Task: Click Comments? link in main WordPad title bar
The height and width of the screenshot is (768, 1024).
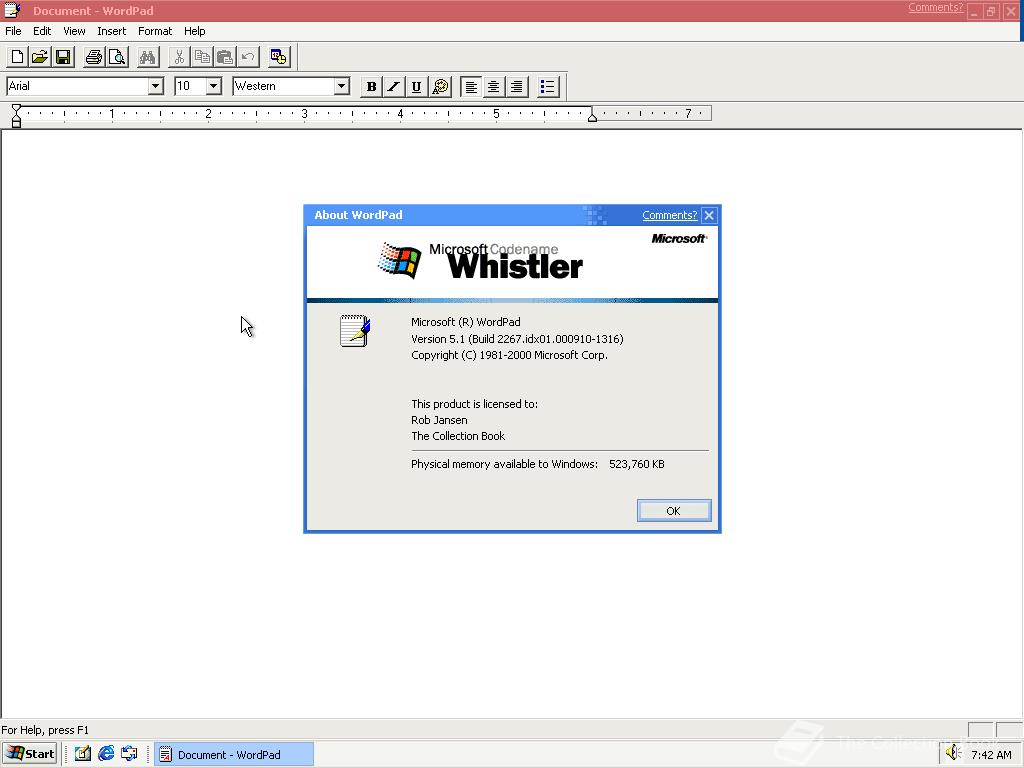Action: [935, 7]
